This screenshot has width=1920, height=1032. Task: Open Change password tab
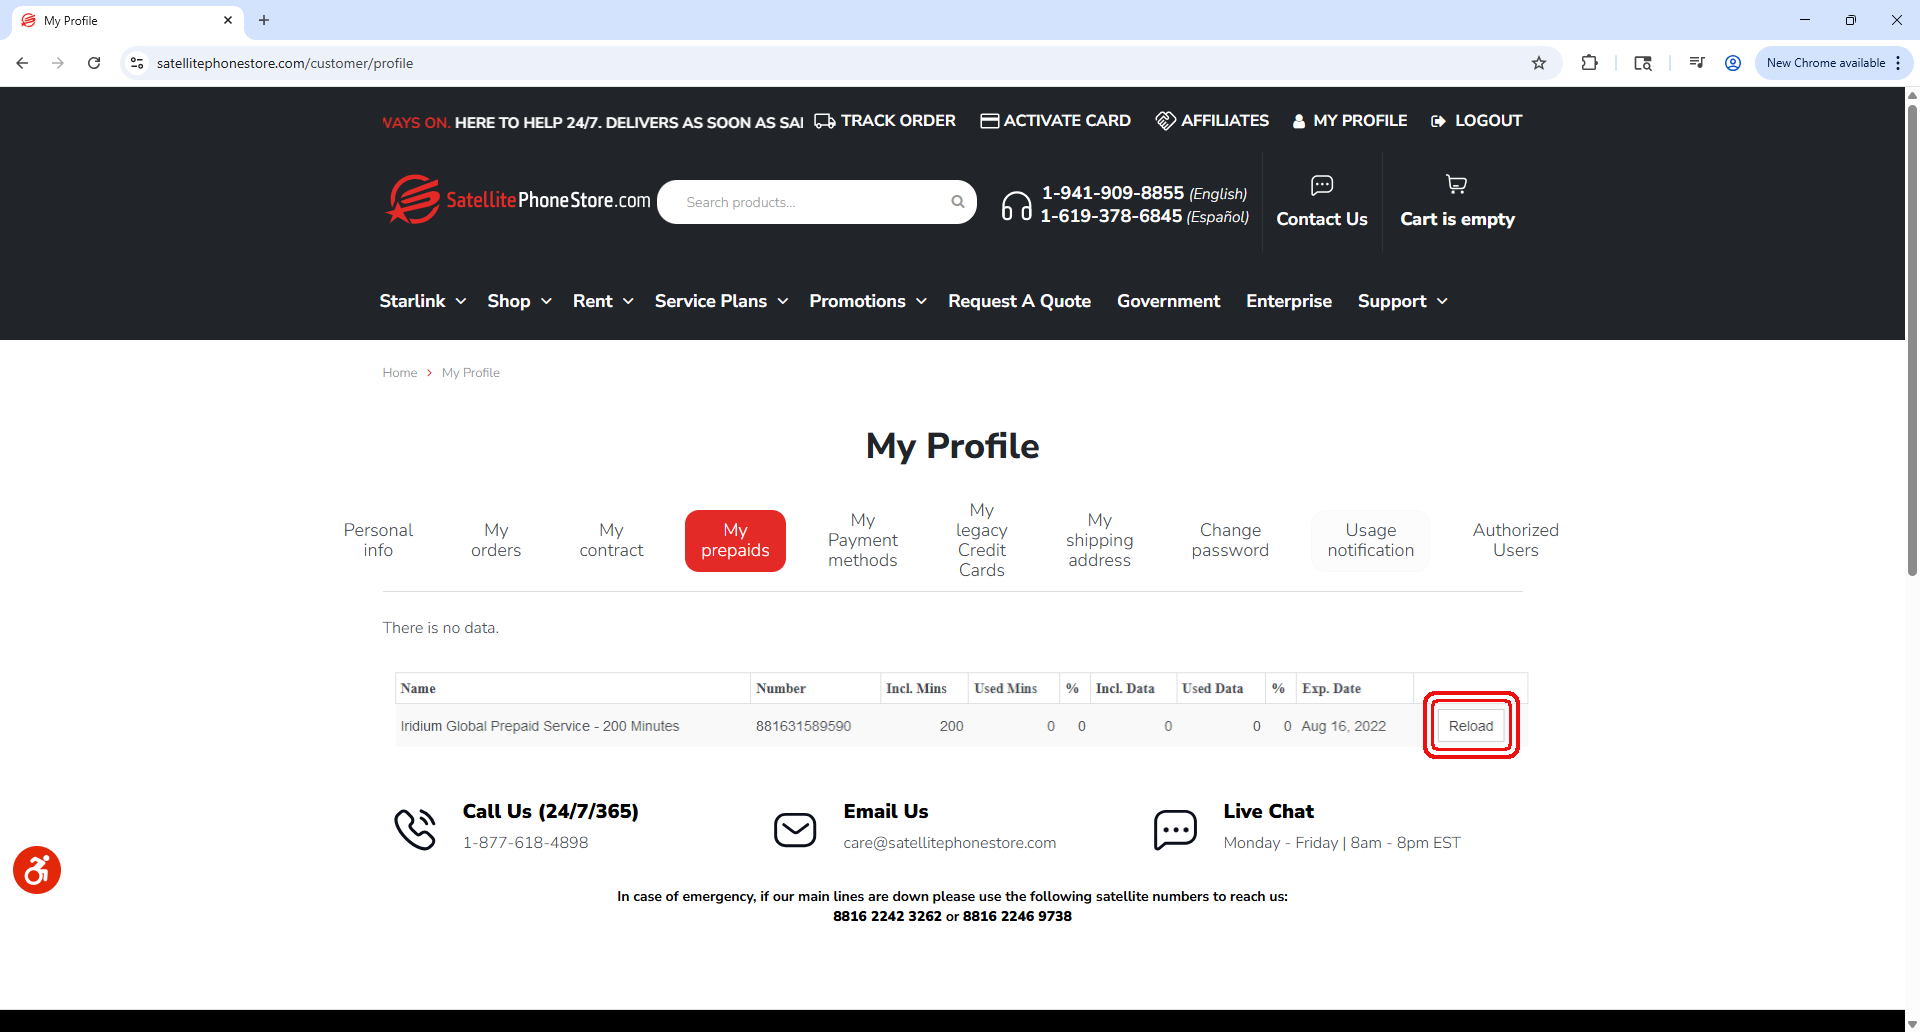click(x=1230, y=540)
